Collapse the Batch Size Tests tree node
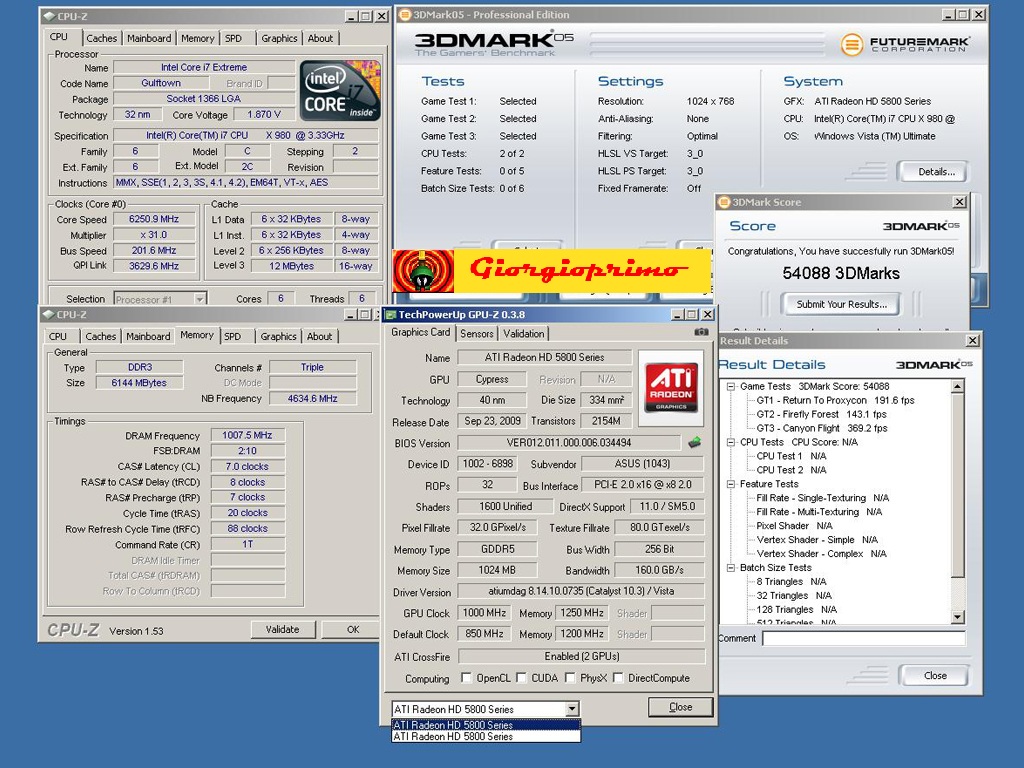The height and width of the screenshot is (768, 1024). [x=731, y=568]
